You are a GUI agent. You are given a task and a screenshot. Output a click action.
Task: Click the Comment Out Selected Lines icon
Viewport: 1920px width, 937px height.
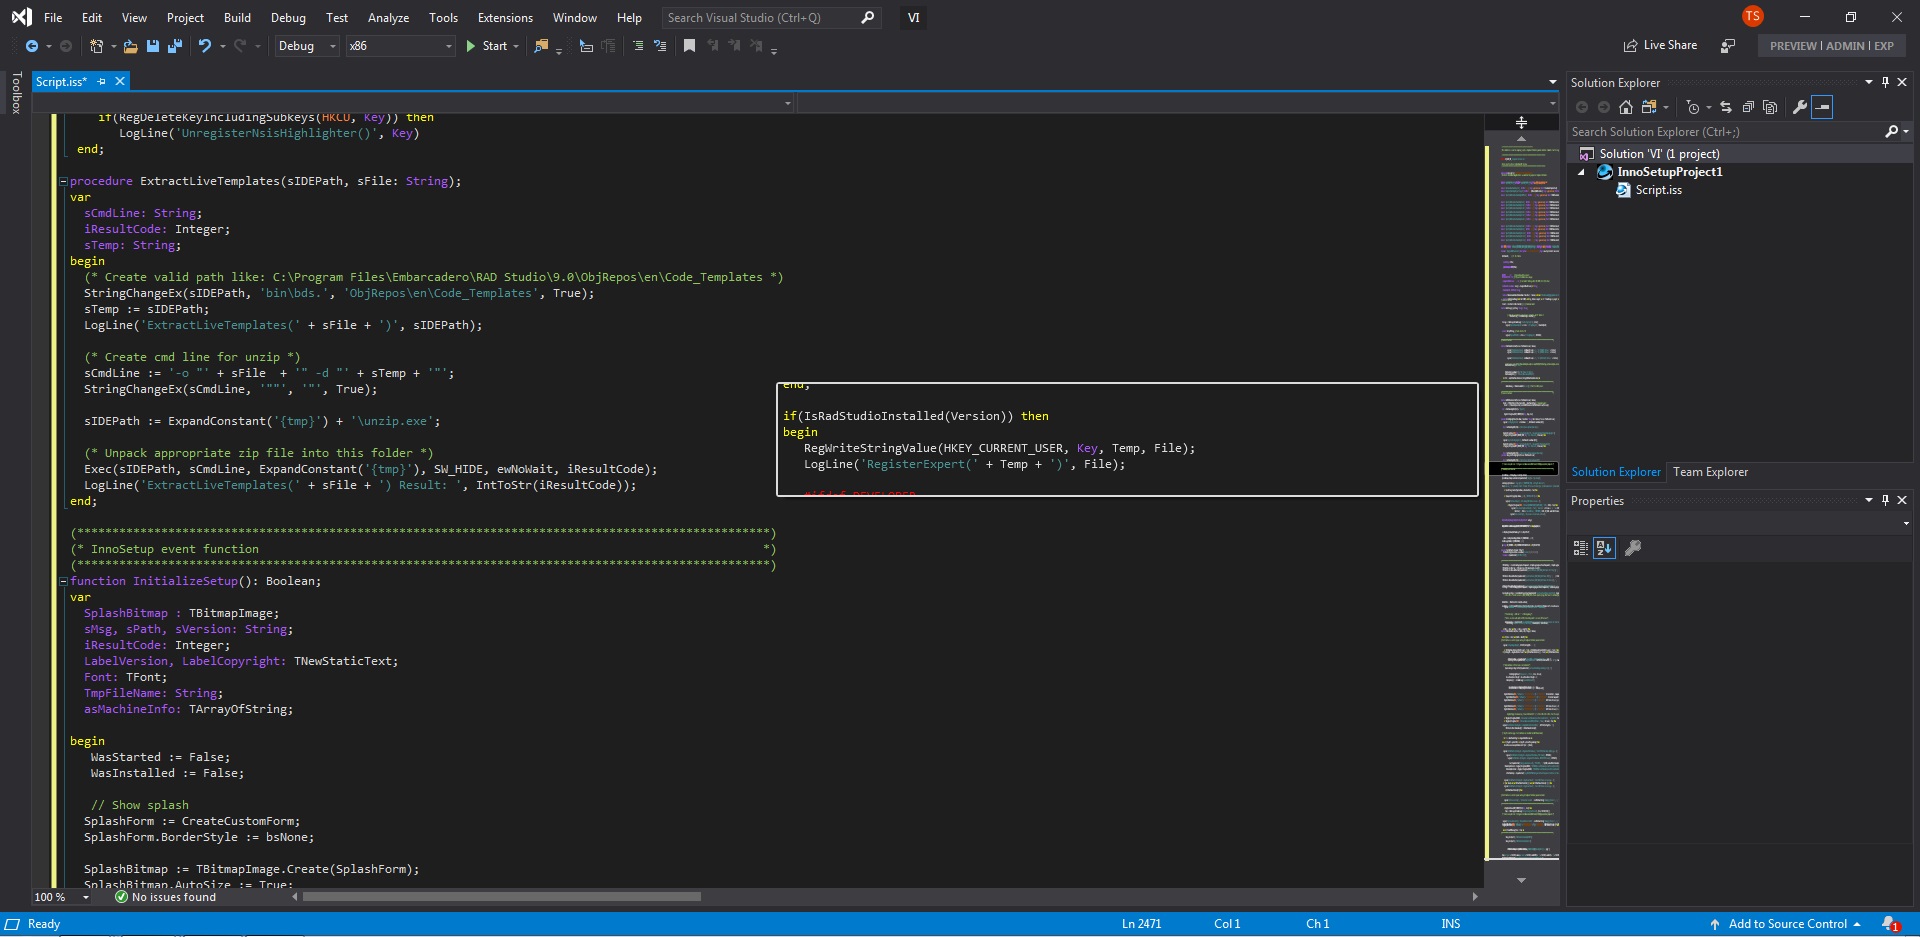click(638, 46)
